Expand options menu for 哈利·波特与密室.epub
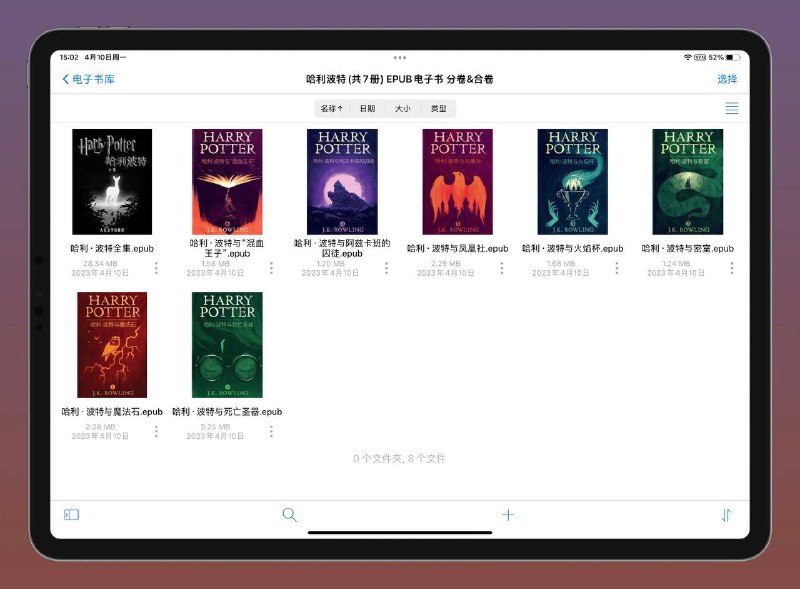 click(x=732, y=268)
